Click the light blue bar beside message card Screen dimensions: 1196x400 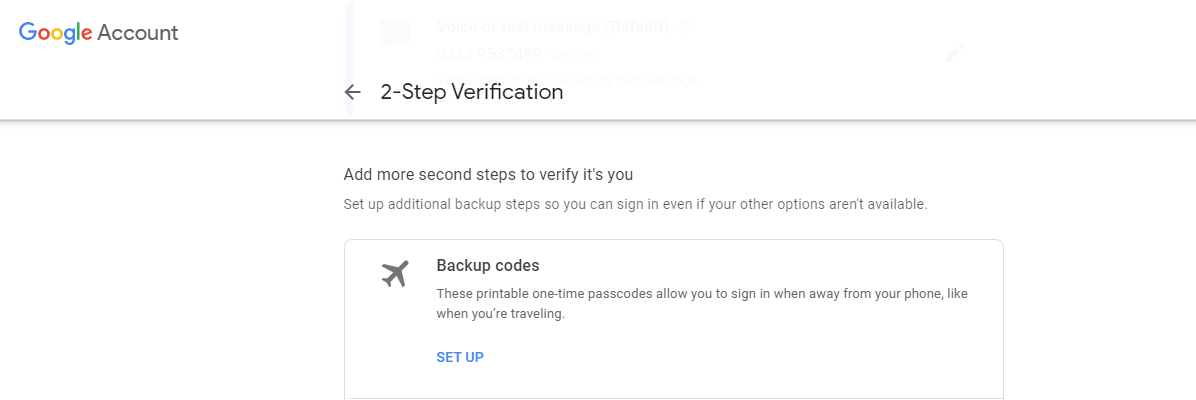(x=349, y=58)
